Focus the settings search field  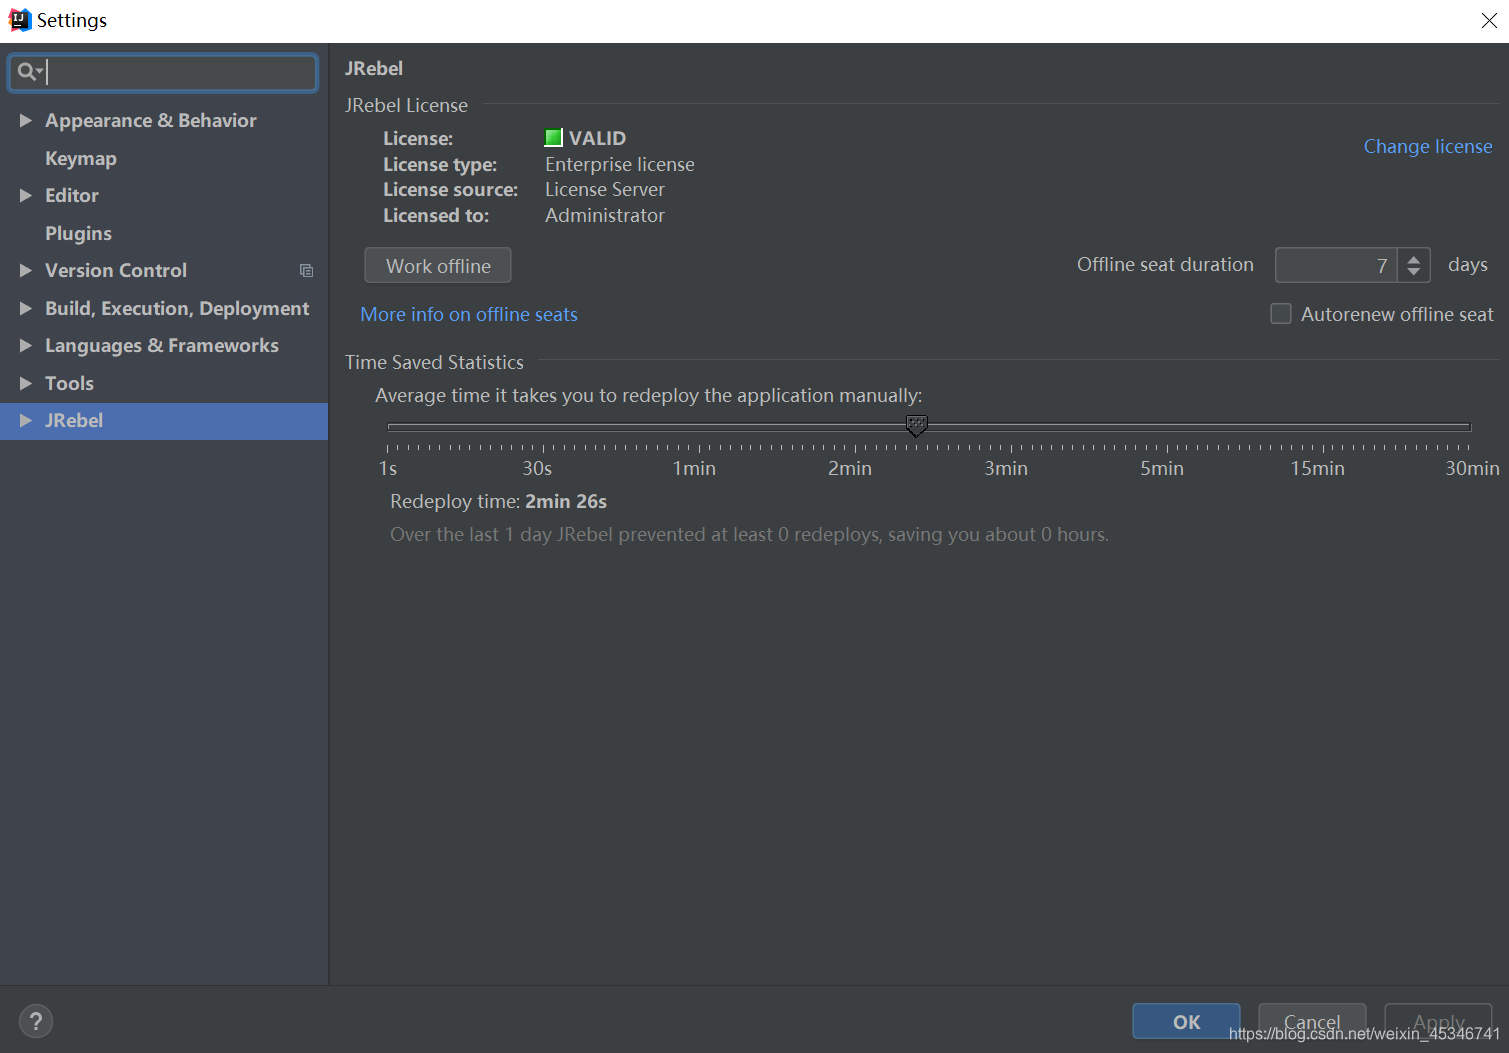click(x=163, y=72)
